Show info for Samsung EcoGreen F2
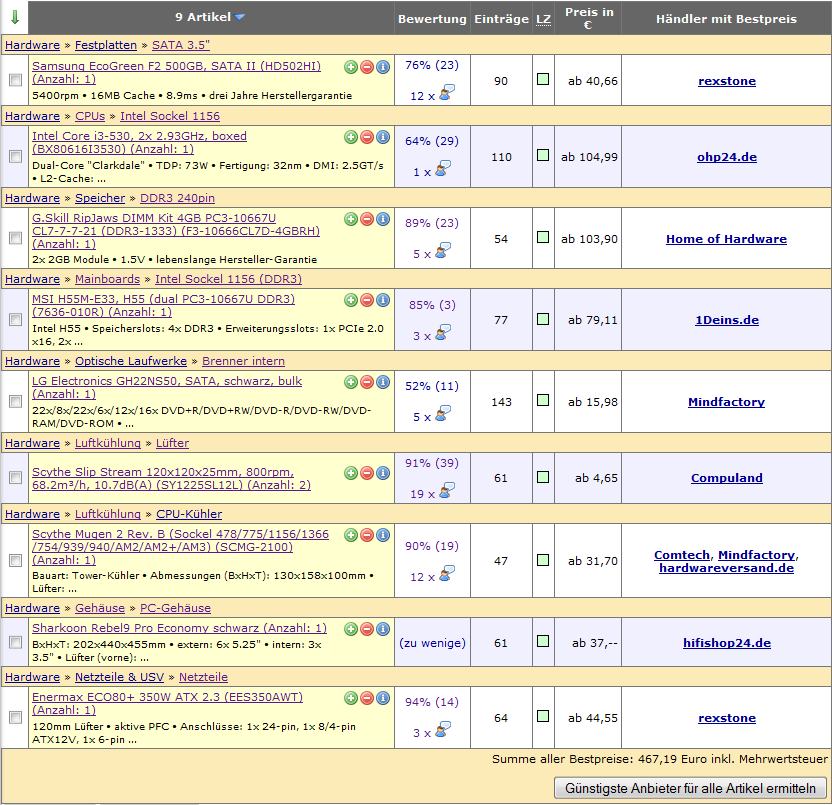This screenshot has width=832, height=805. tap(383, 67)
